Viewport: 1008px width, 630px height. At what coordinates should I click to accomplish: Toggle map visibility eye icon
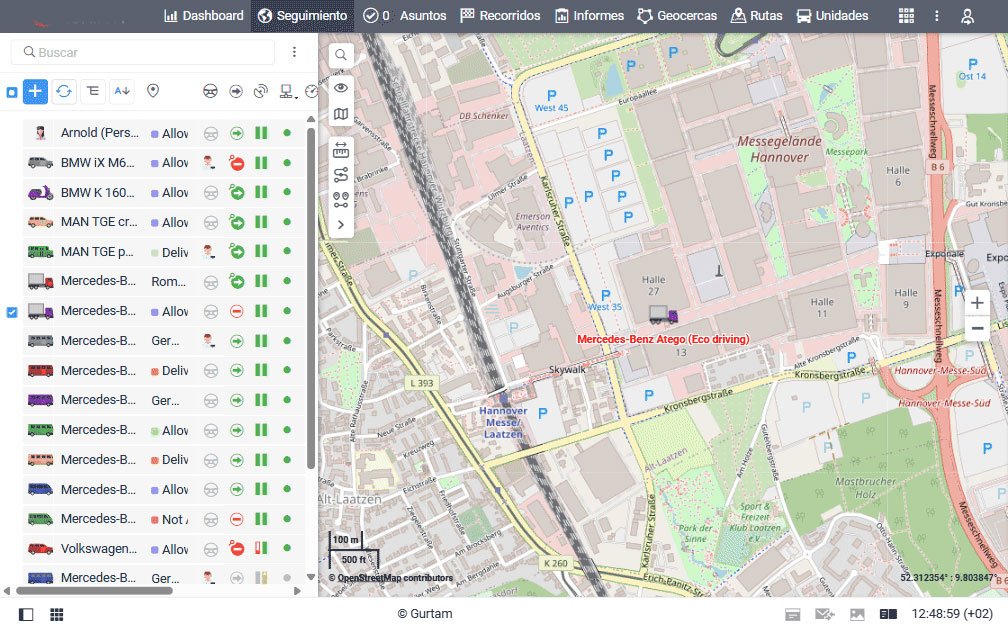pyautogui.click(x=341, y=87)
